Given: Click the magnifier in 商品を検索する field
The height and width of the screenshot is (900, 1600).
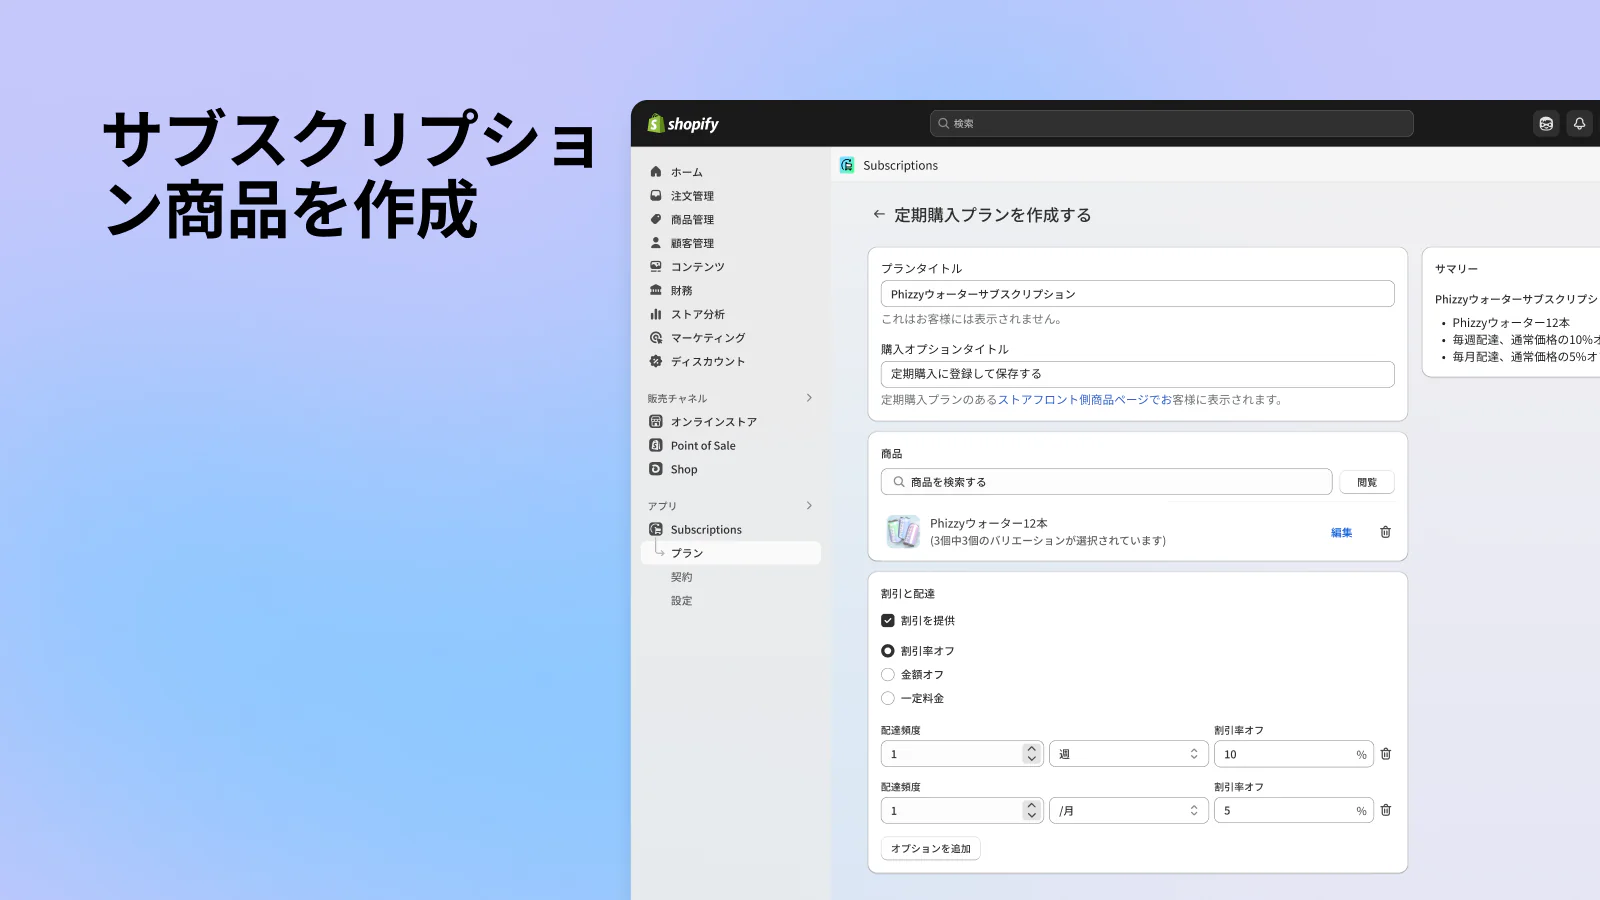Looking at the screenshot, I should tap(899, 482).
